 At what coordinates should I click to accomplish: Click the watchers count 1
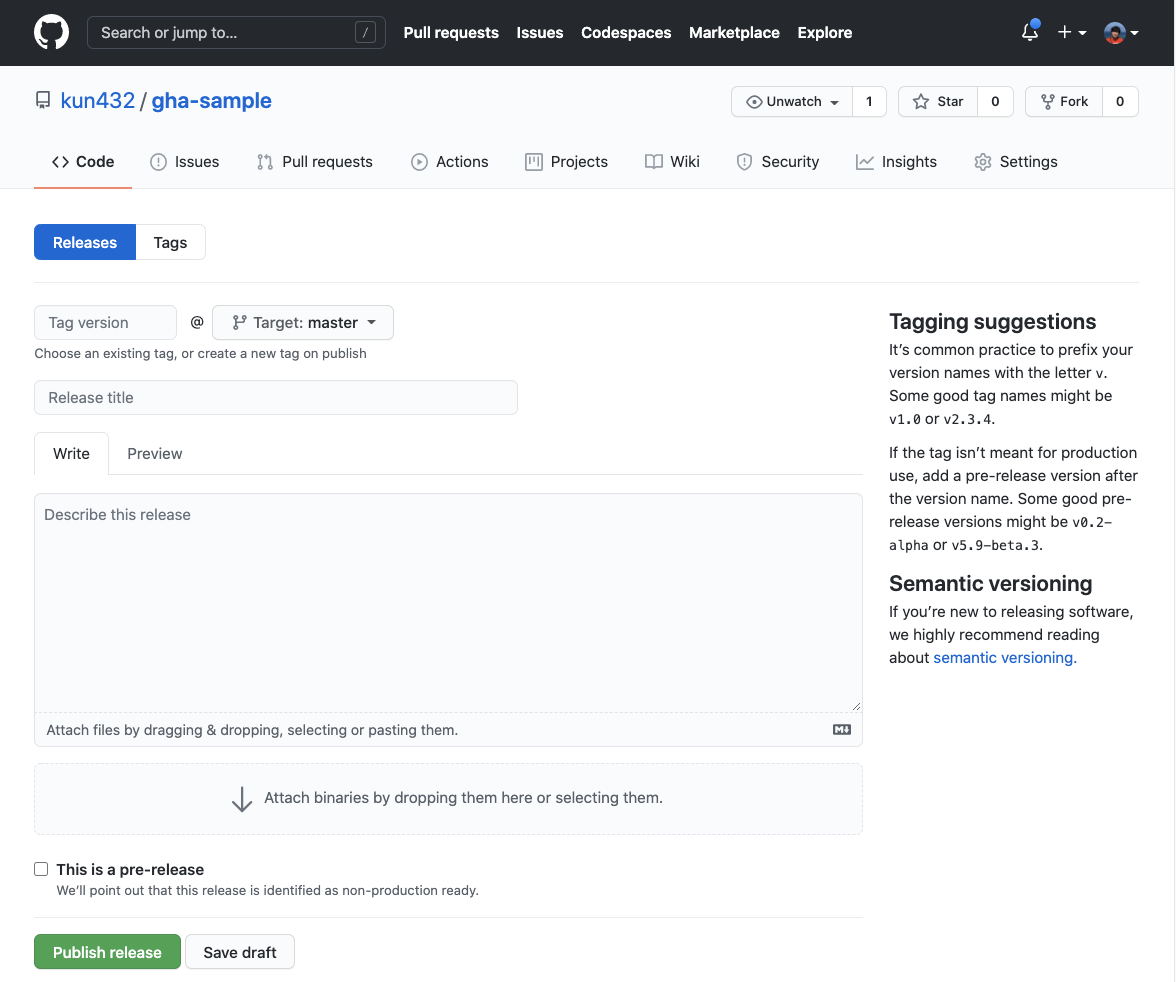tap(869, 101)
